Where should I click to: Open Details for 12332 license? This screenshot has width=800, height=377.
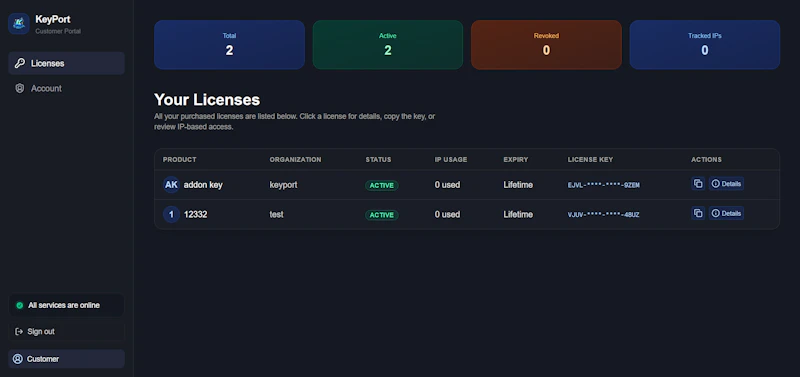(x=726, y=213)
